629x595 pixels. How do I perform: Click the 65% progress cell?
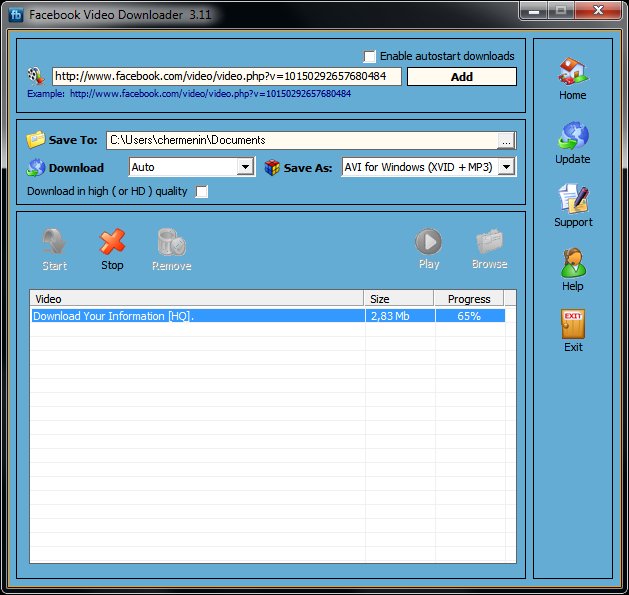point(470,316)
